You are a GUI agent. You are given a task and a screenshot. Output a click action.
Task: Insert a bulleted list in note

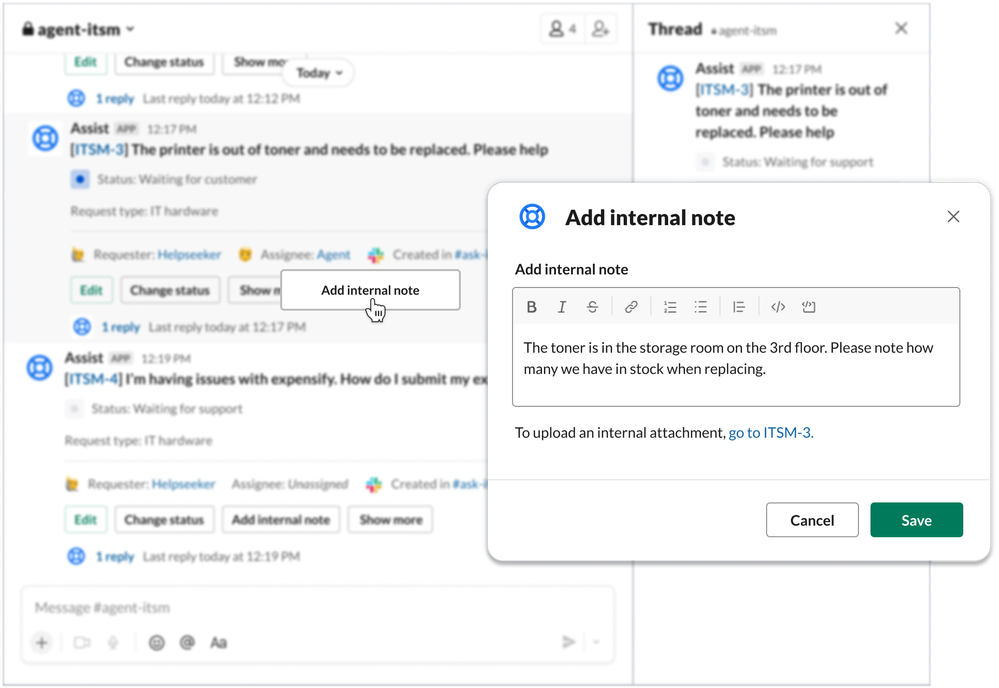click(x=701, y=307)
